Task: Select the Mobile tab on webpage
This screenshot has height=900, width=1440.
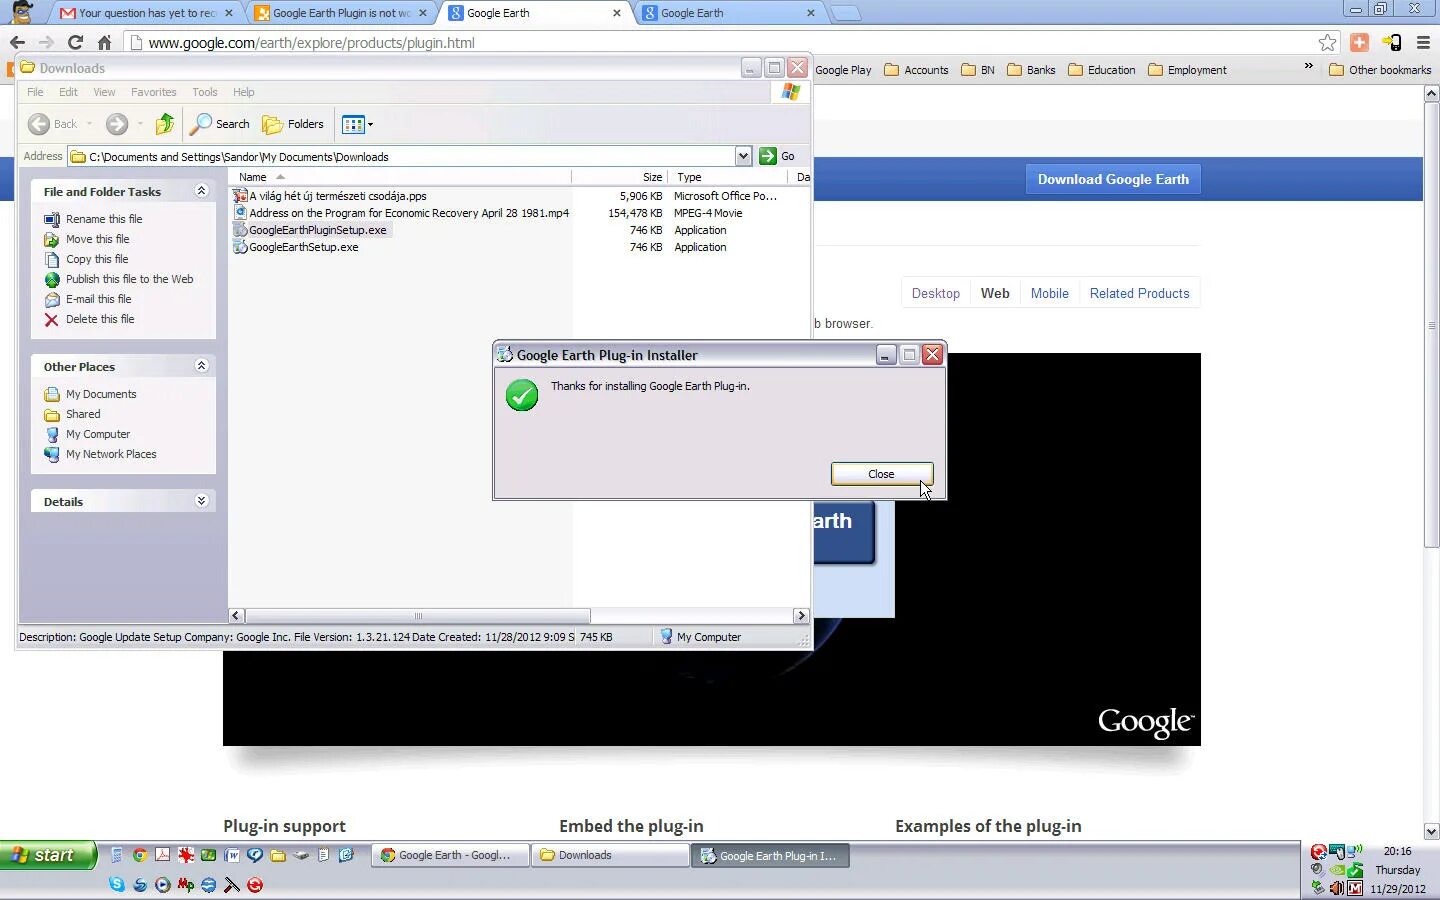Action: pos(1049,293)
